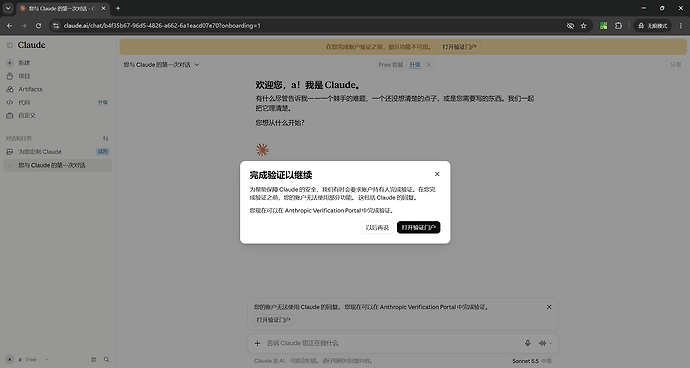Click the message input field
The image size is (690, 368).
click(392, 343)
